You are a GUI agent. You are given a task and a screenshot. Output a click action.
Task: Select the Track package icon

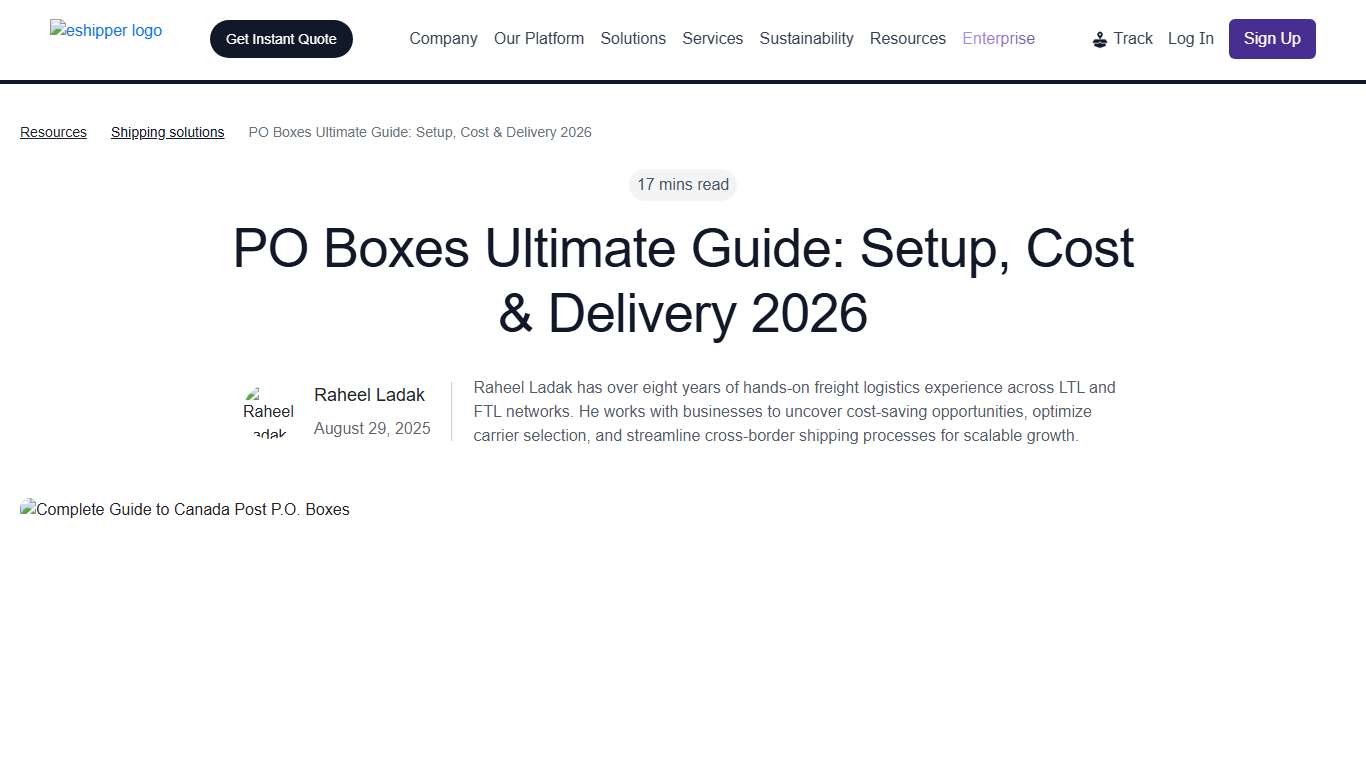1100,38
